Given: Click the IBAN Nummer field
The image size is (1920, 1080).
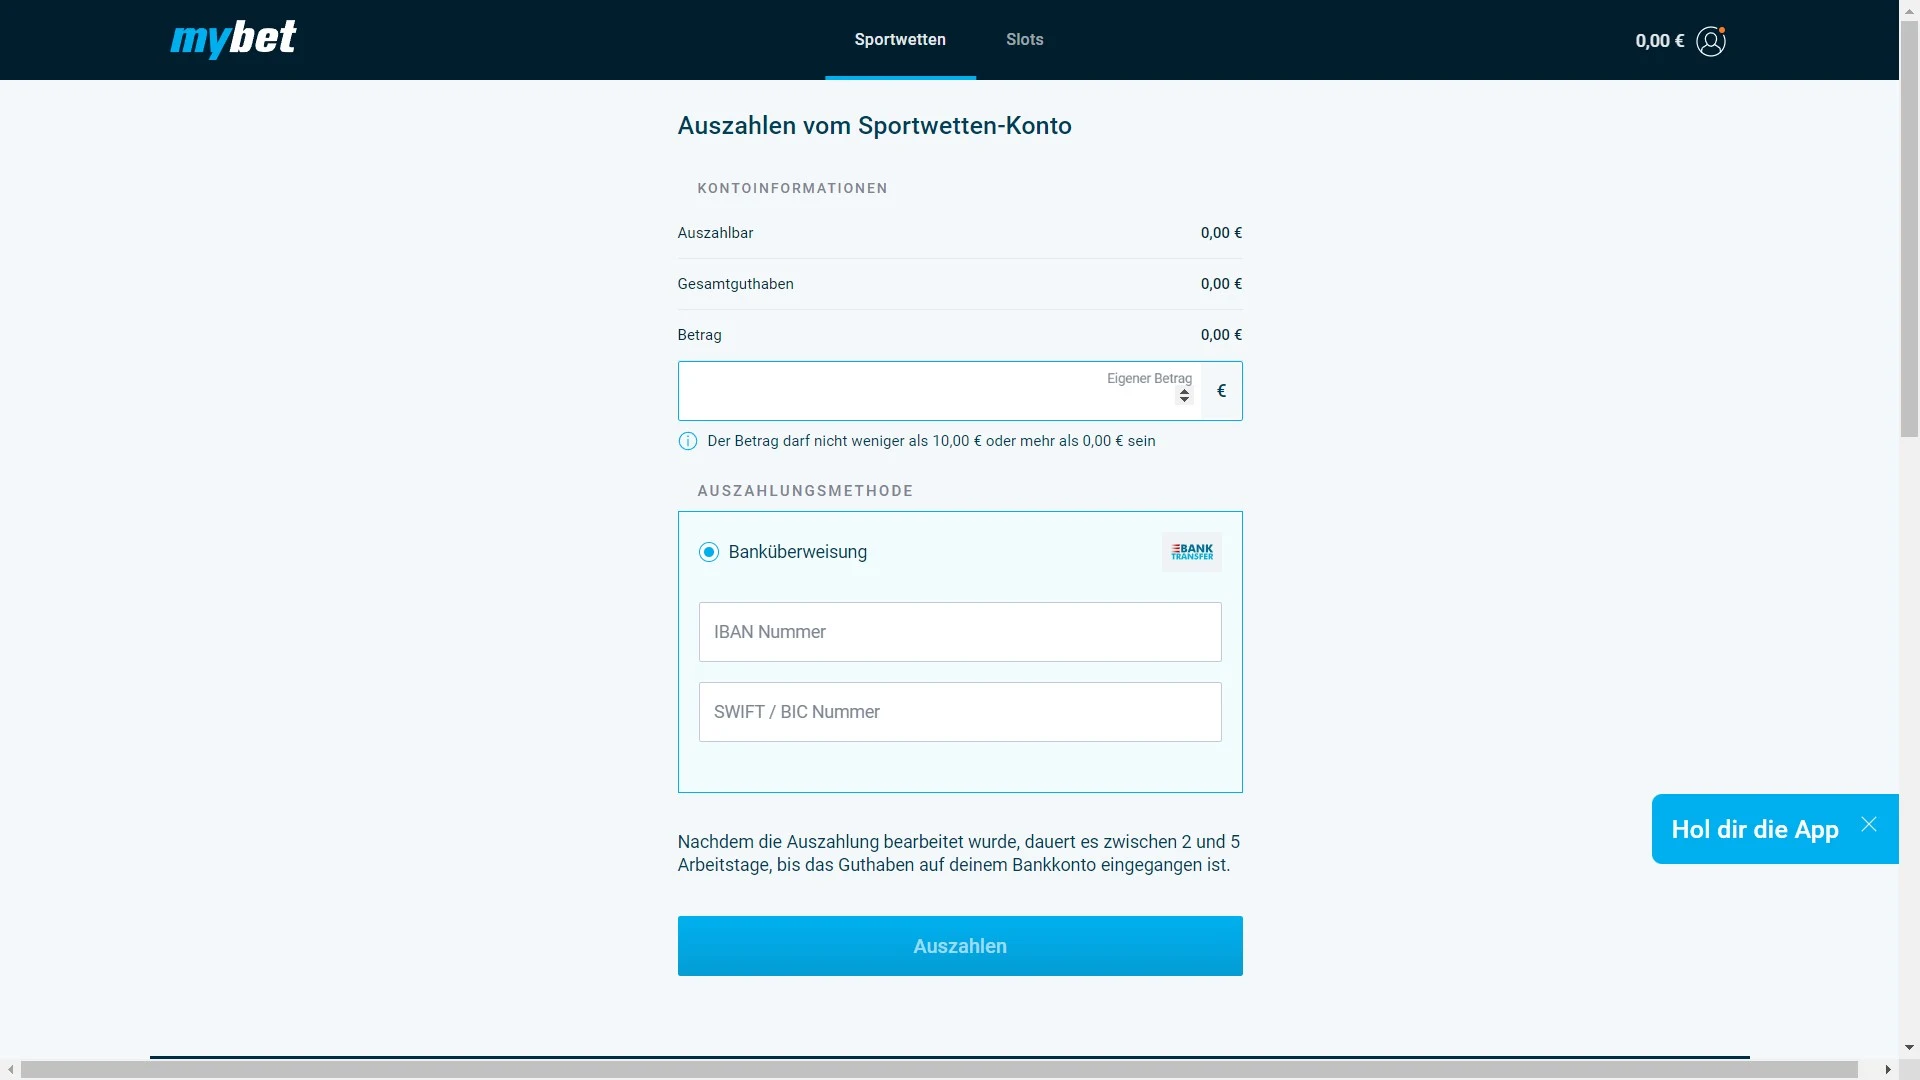Looking at the screenshot, I should coord(960,632).
